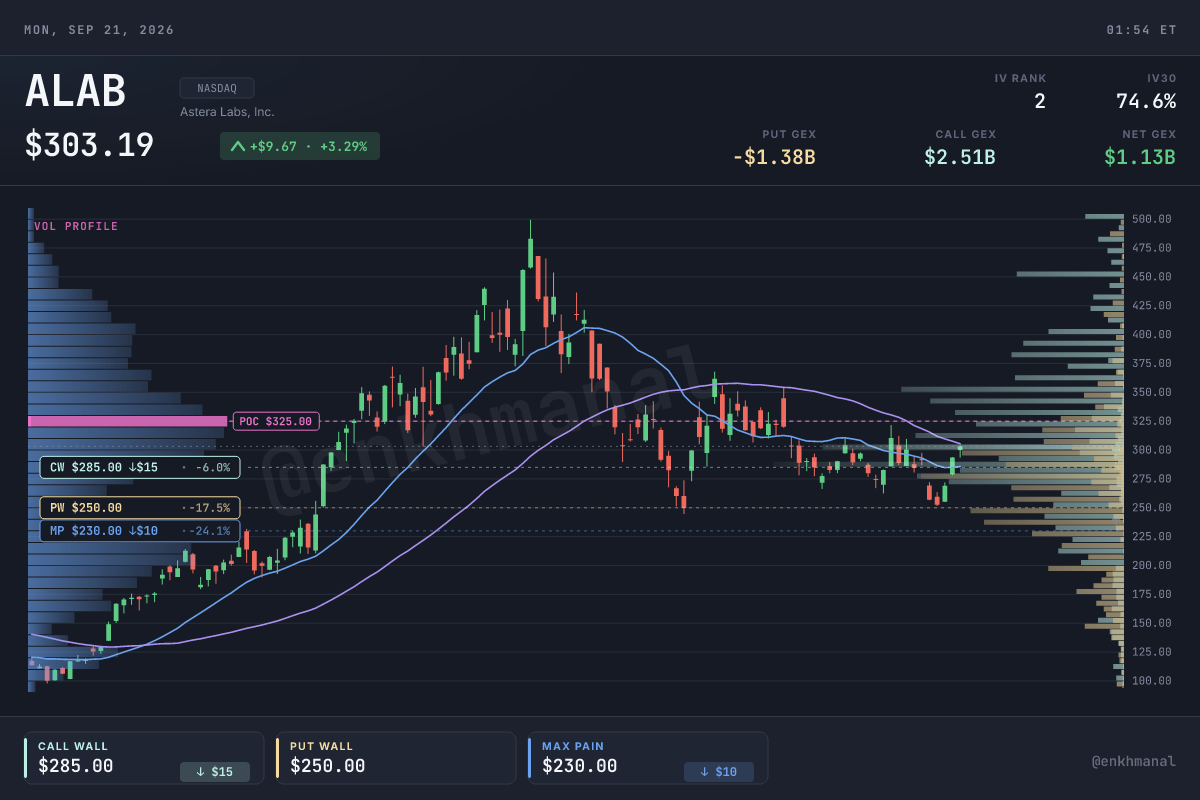This screenshot has height=800, width=1200.
Task: Click the 400.00 price axis label
Action: pos(1152,334)
